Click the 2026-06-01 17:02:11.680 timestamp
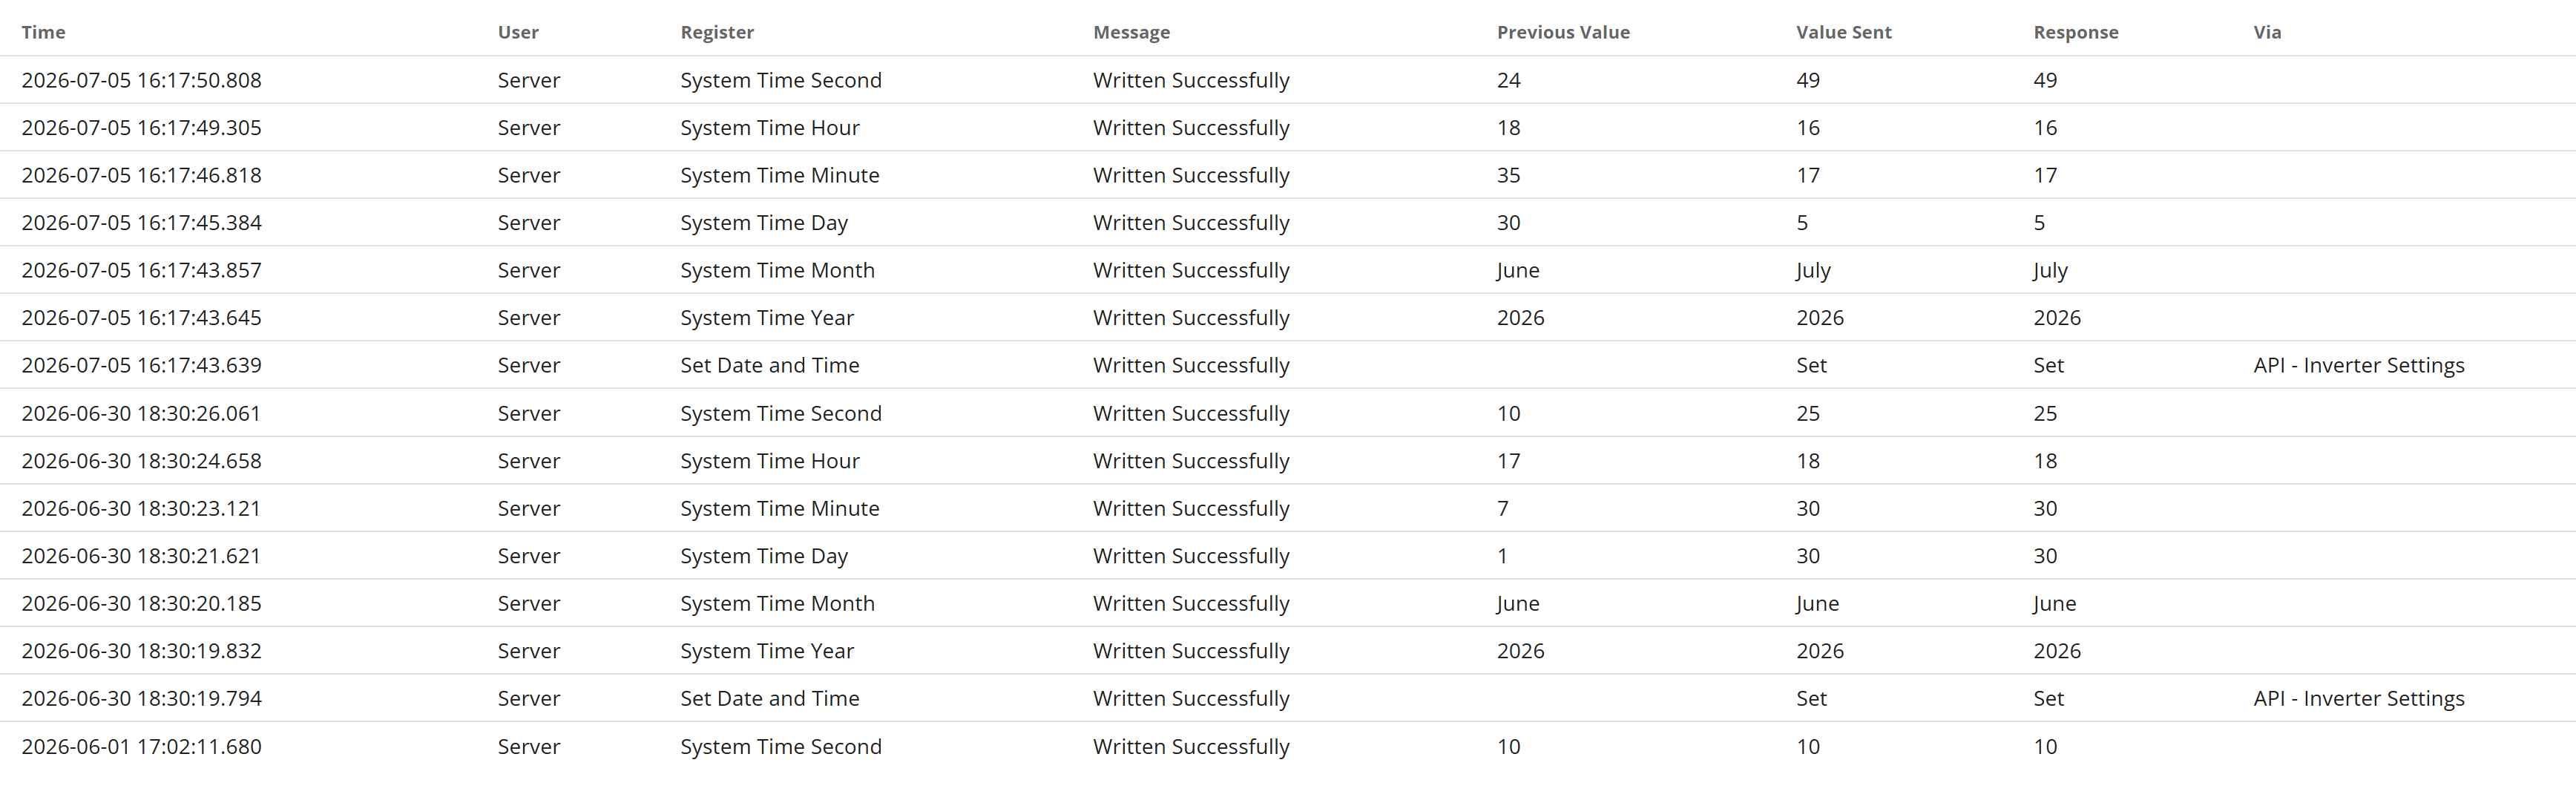2576x800 pixels. click(141, 746)
